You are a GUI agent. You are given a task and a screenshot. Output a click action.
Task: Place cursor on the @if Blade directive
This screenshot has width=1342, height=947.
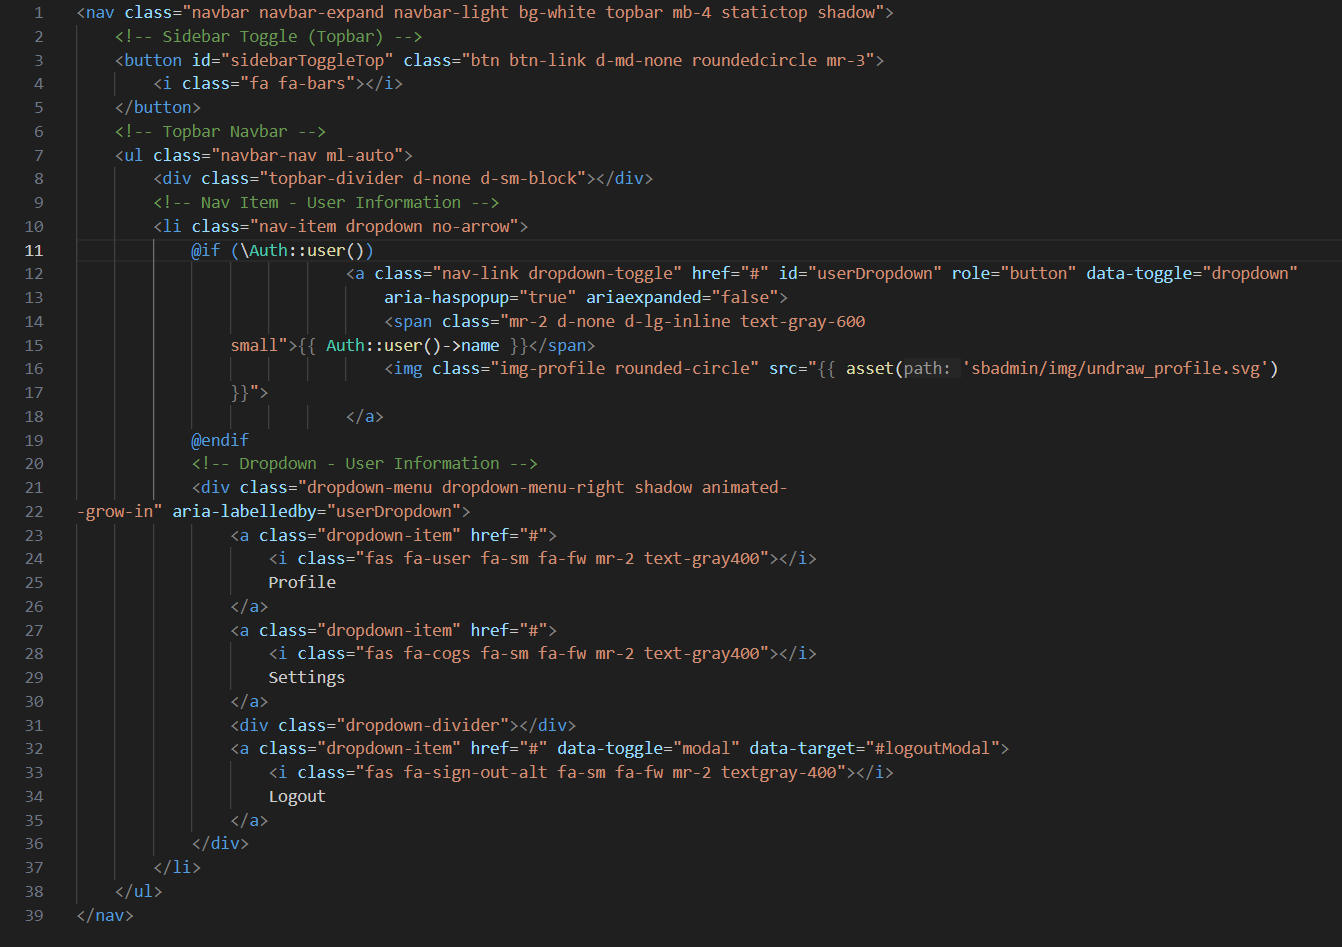point(206,250)
